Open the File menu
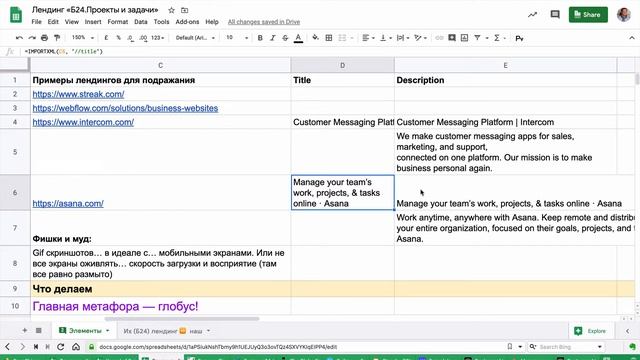This screenshot has width=640, height=360. pos(36,22)
